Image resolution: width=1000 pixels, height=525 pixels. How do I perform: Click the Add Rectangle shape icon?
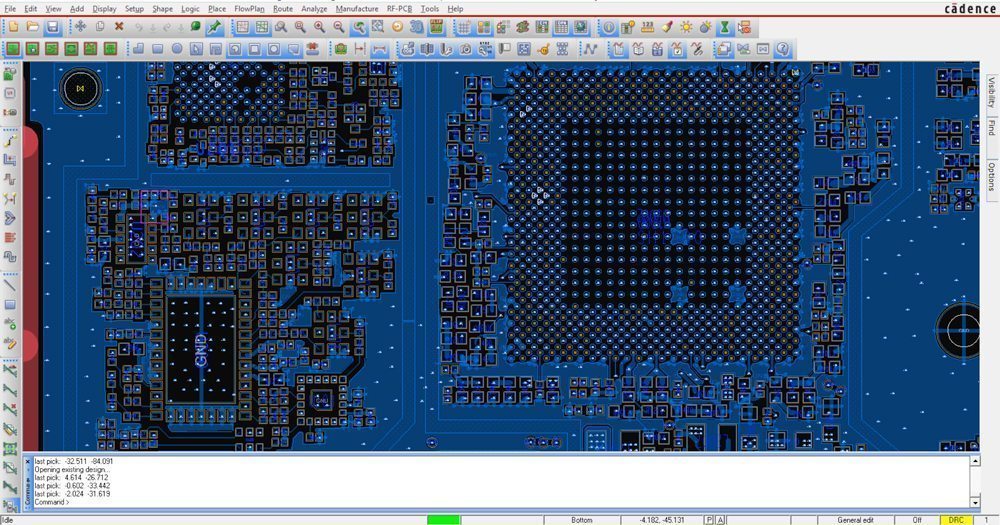[158, 48]
